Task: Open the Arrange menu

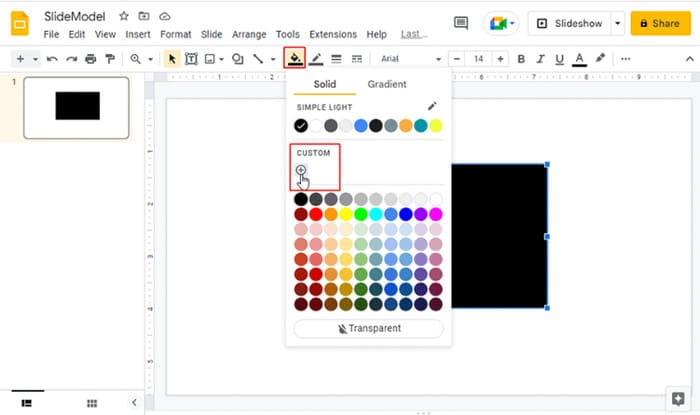Action: tap(249, 34)
